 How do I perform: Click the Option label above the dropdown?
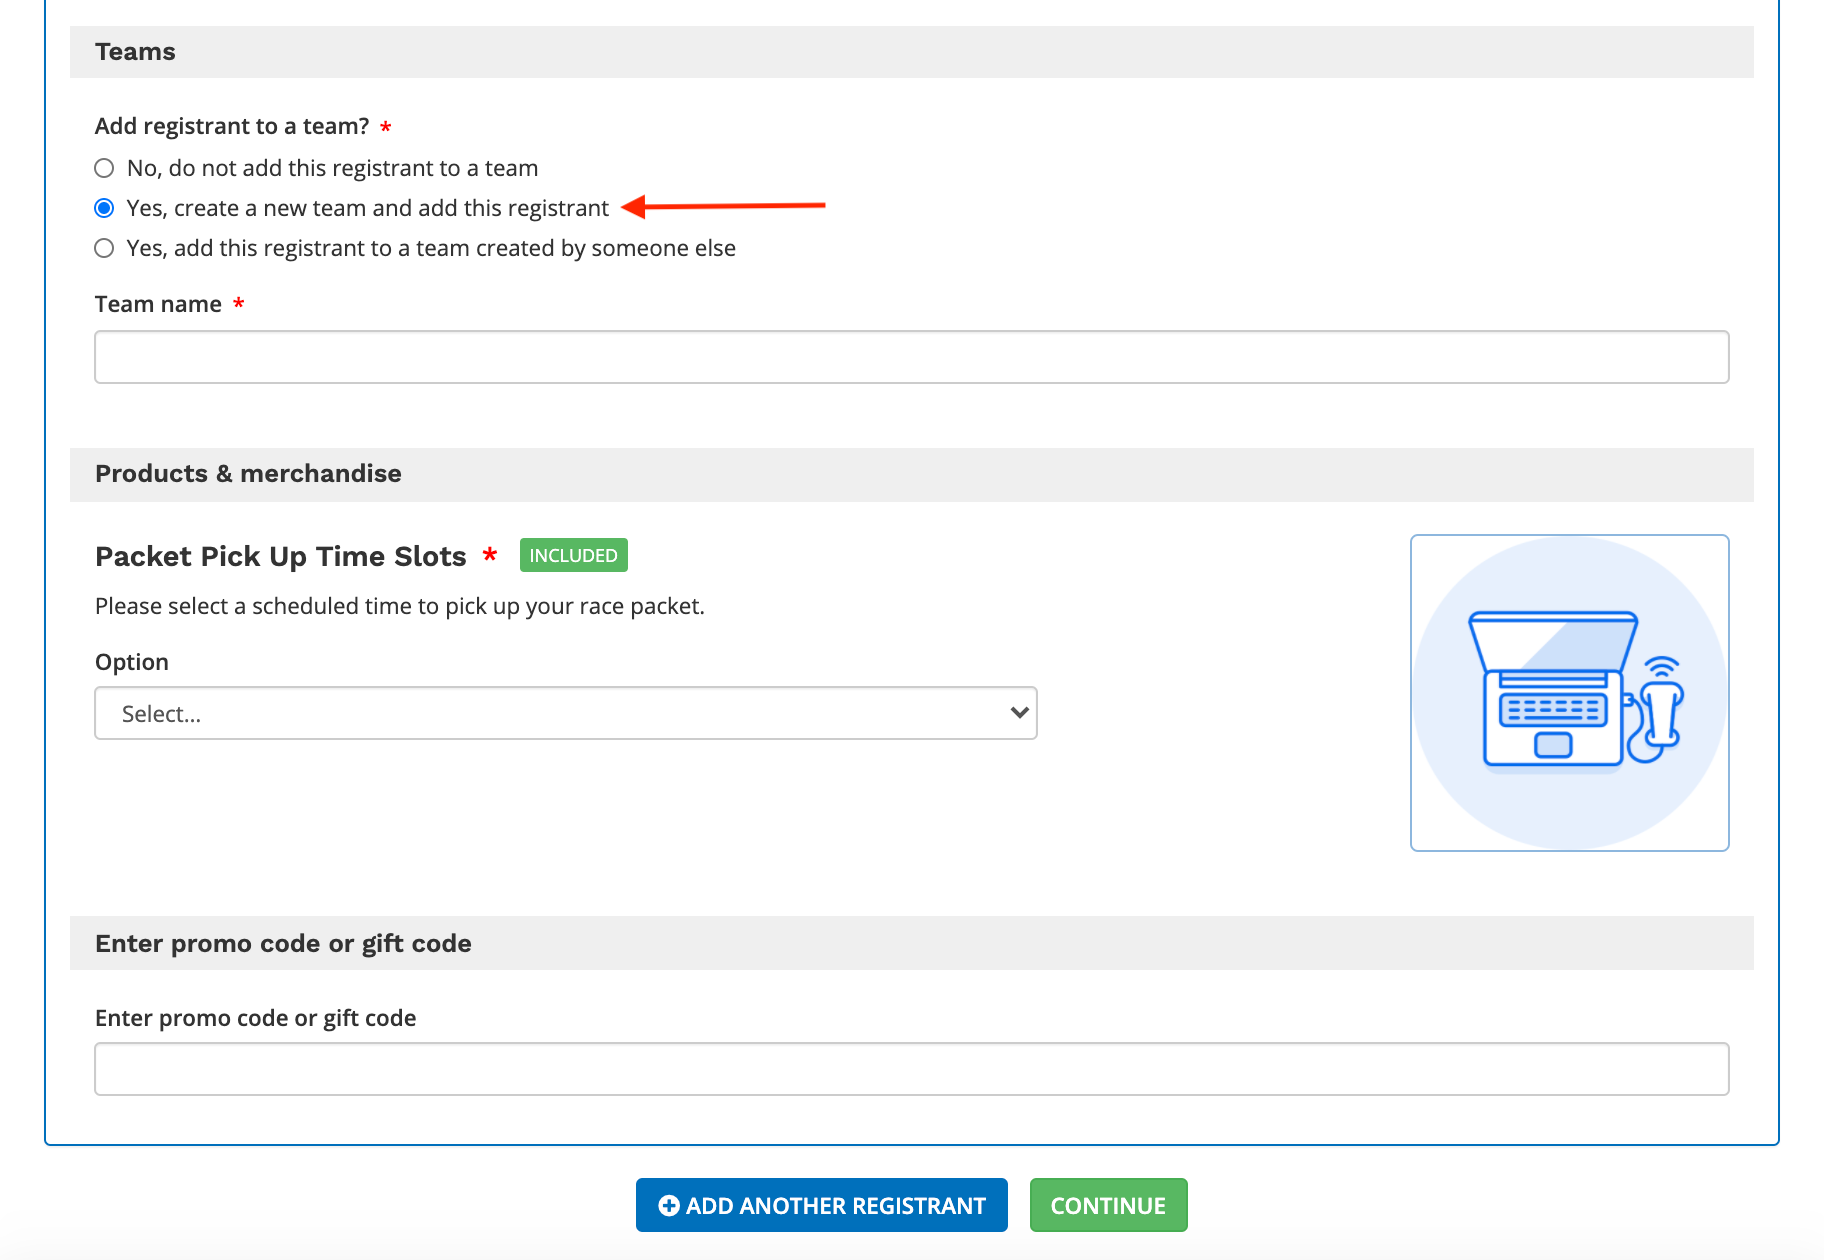coord(131,662)
